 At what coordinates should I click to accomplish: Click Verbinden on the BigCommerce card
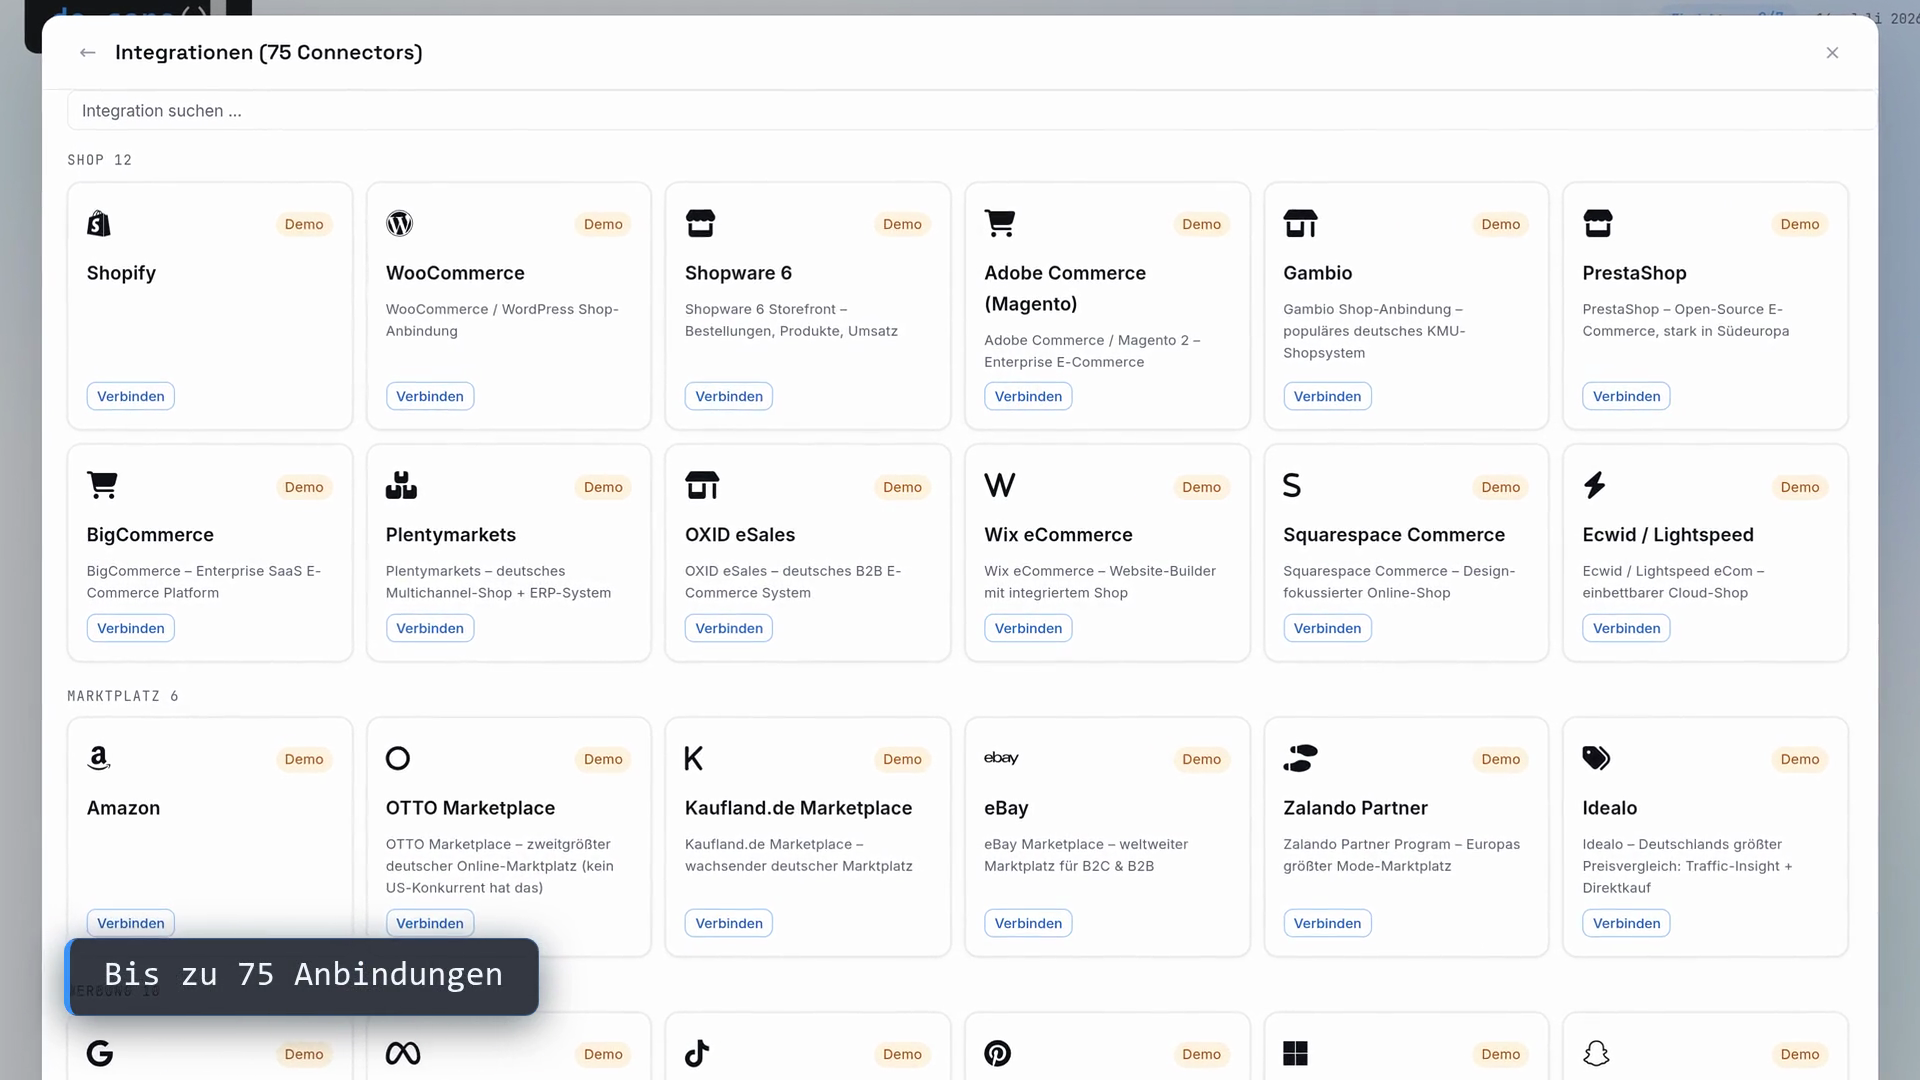[131, 628]
